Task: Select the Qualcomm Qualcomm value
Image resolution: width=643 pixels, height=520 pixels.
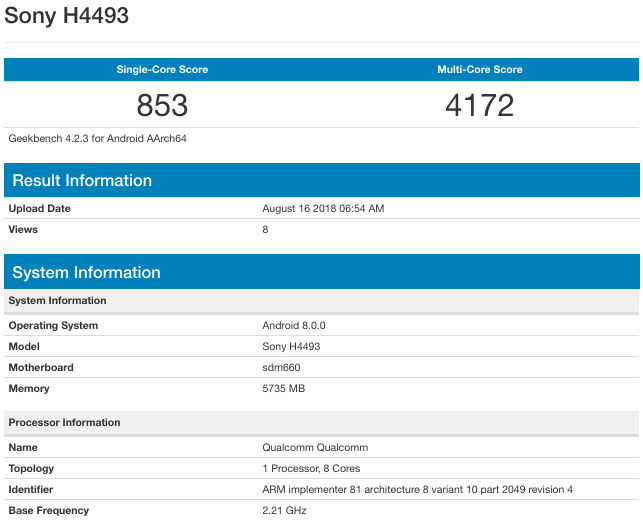Action: click(315, 447)
